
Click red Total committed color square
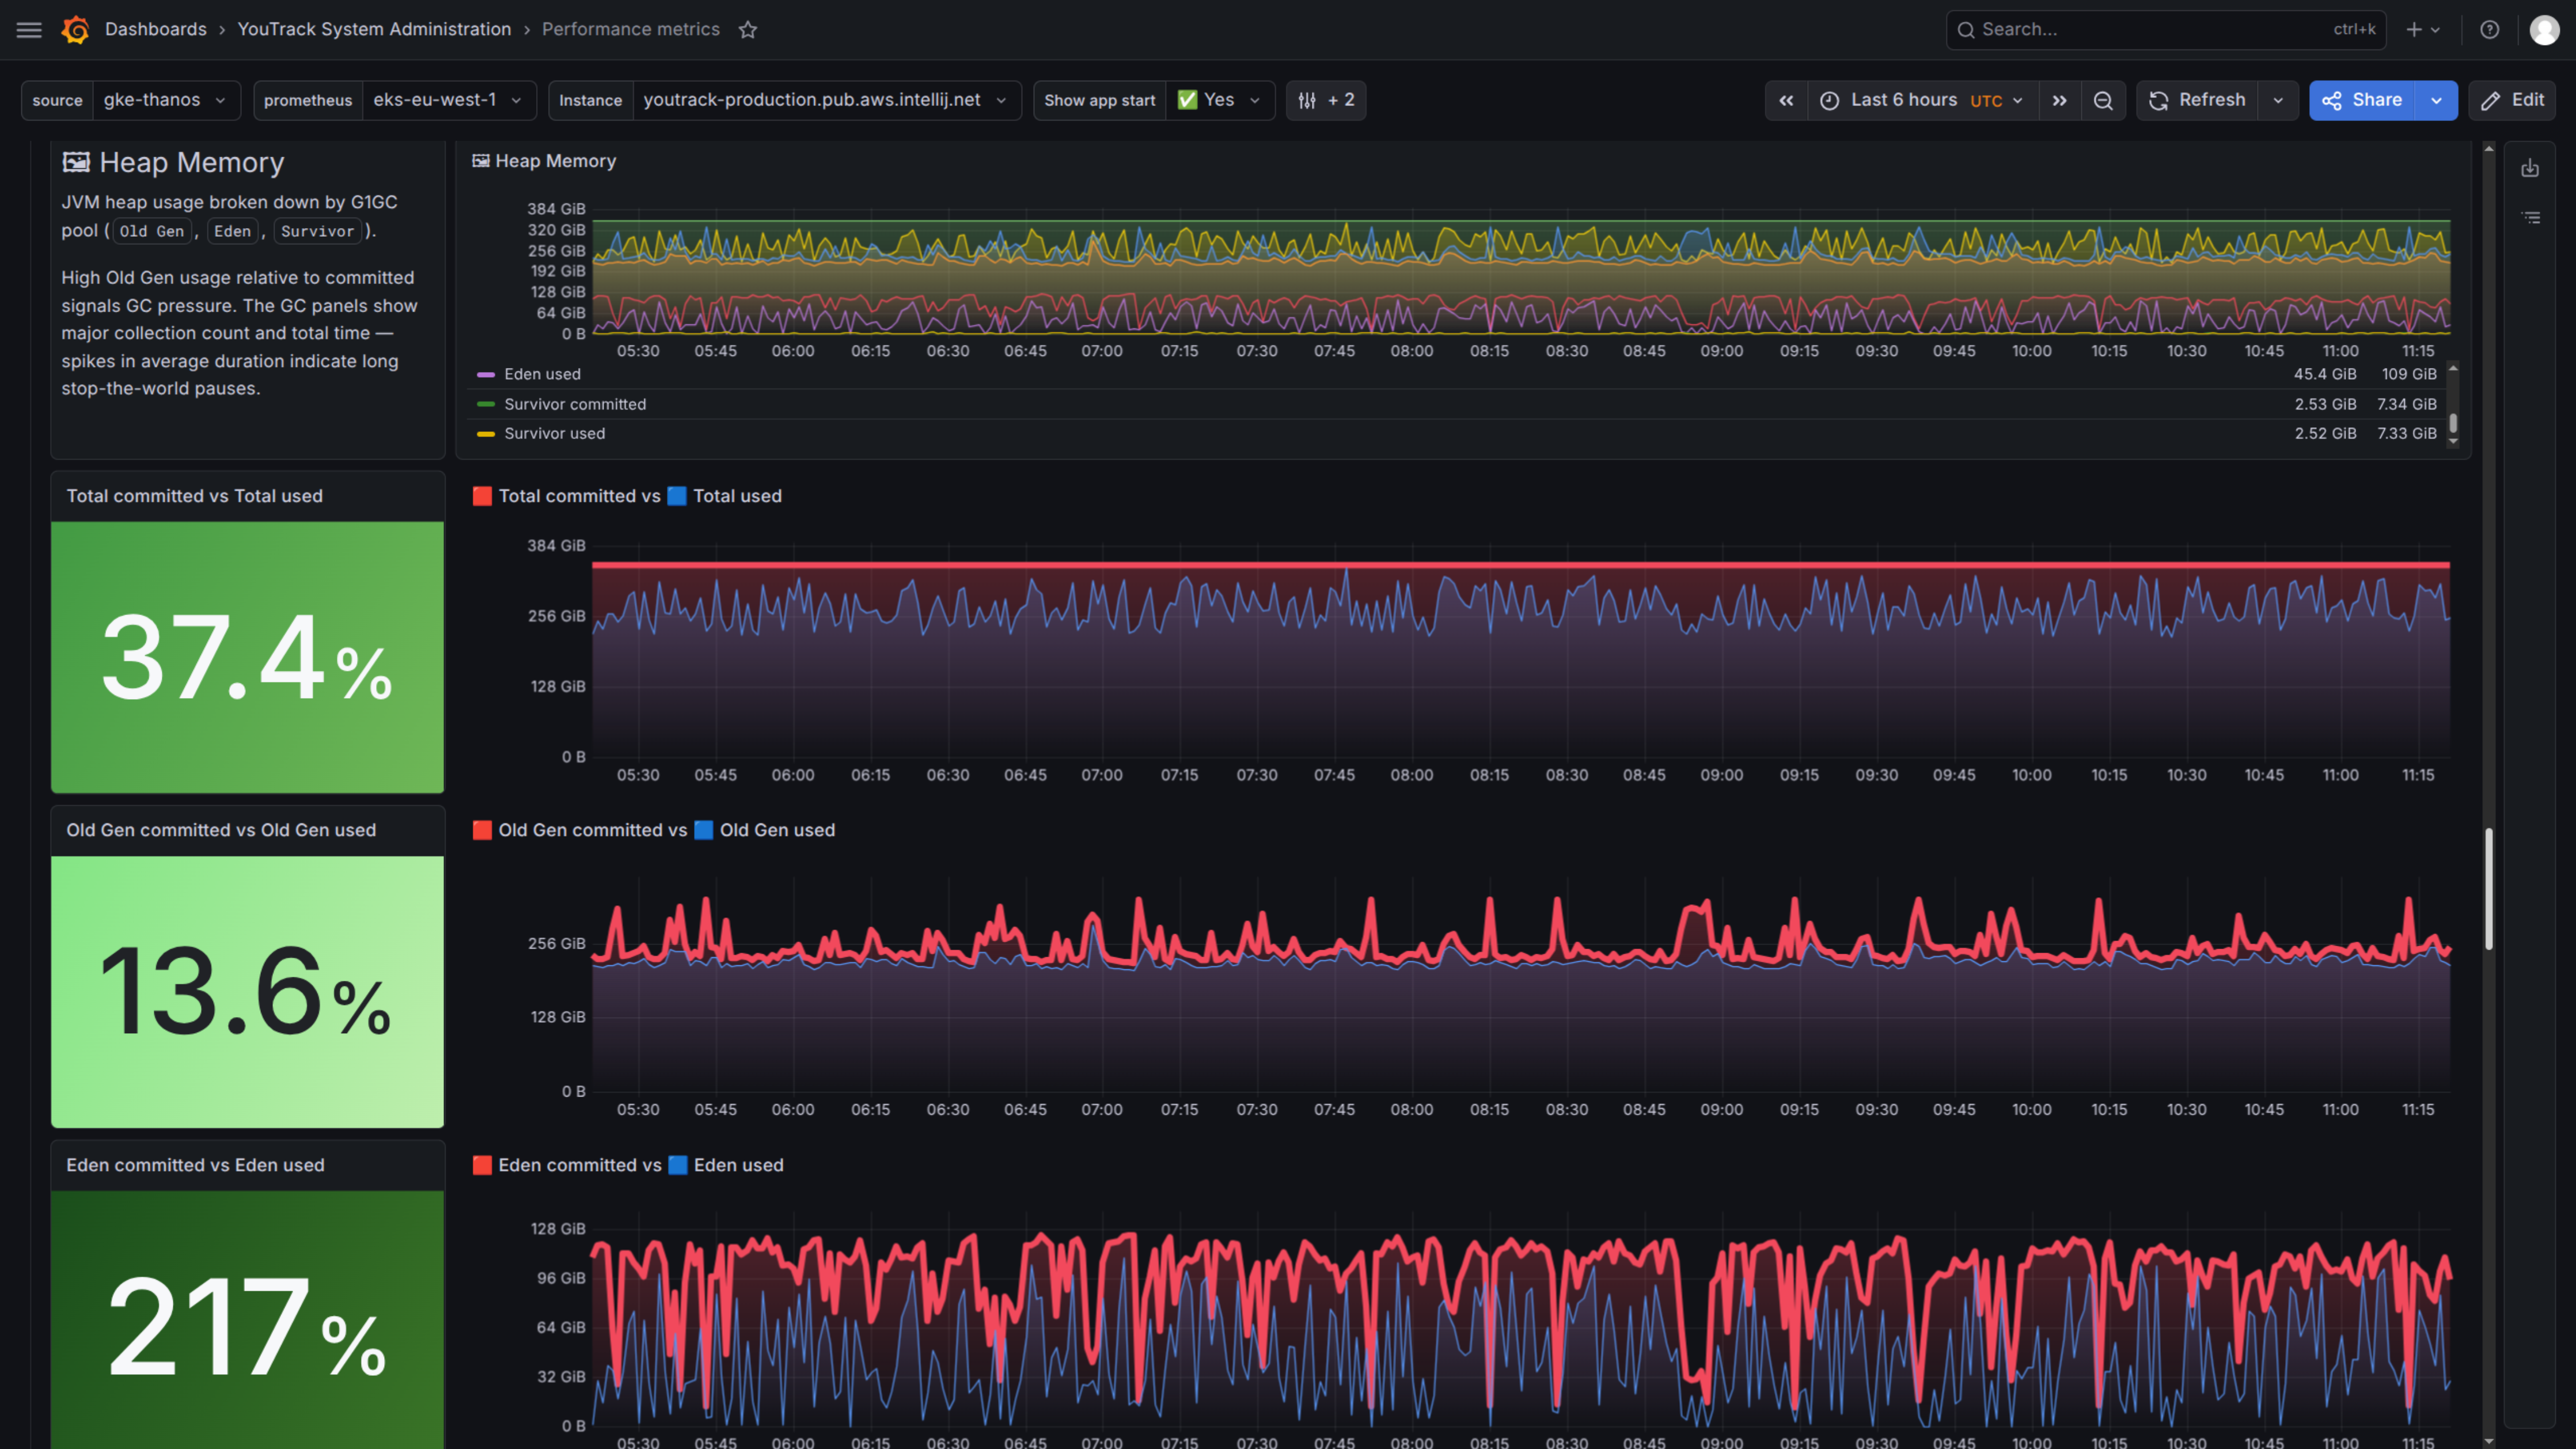482,496
